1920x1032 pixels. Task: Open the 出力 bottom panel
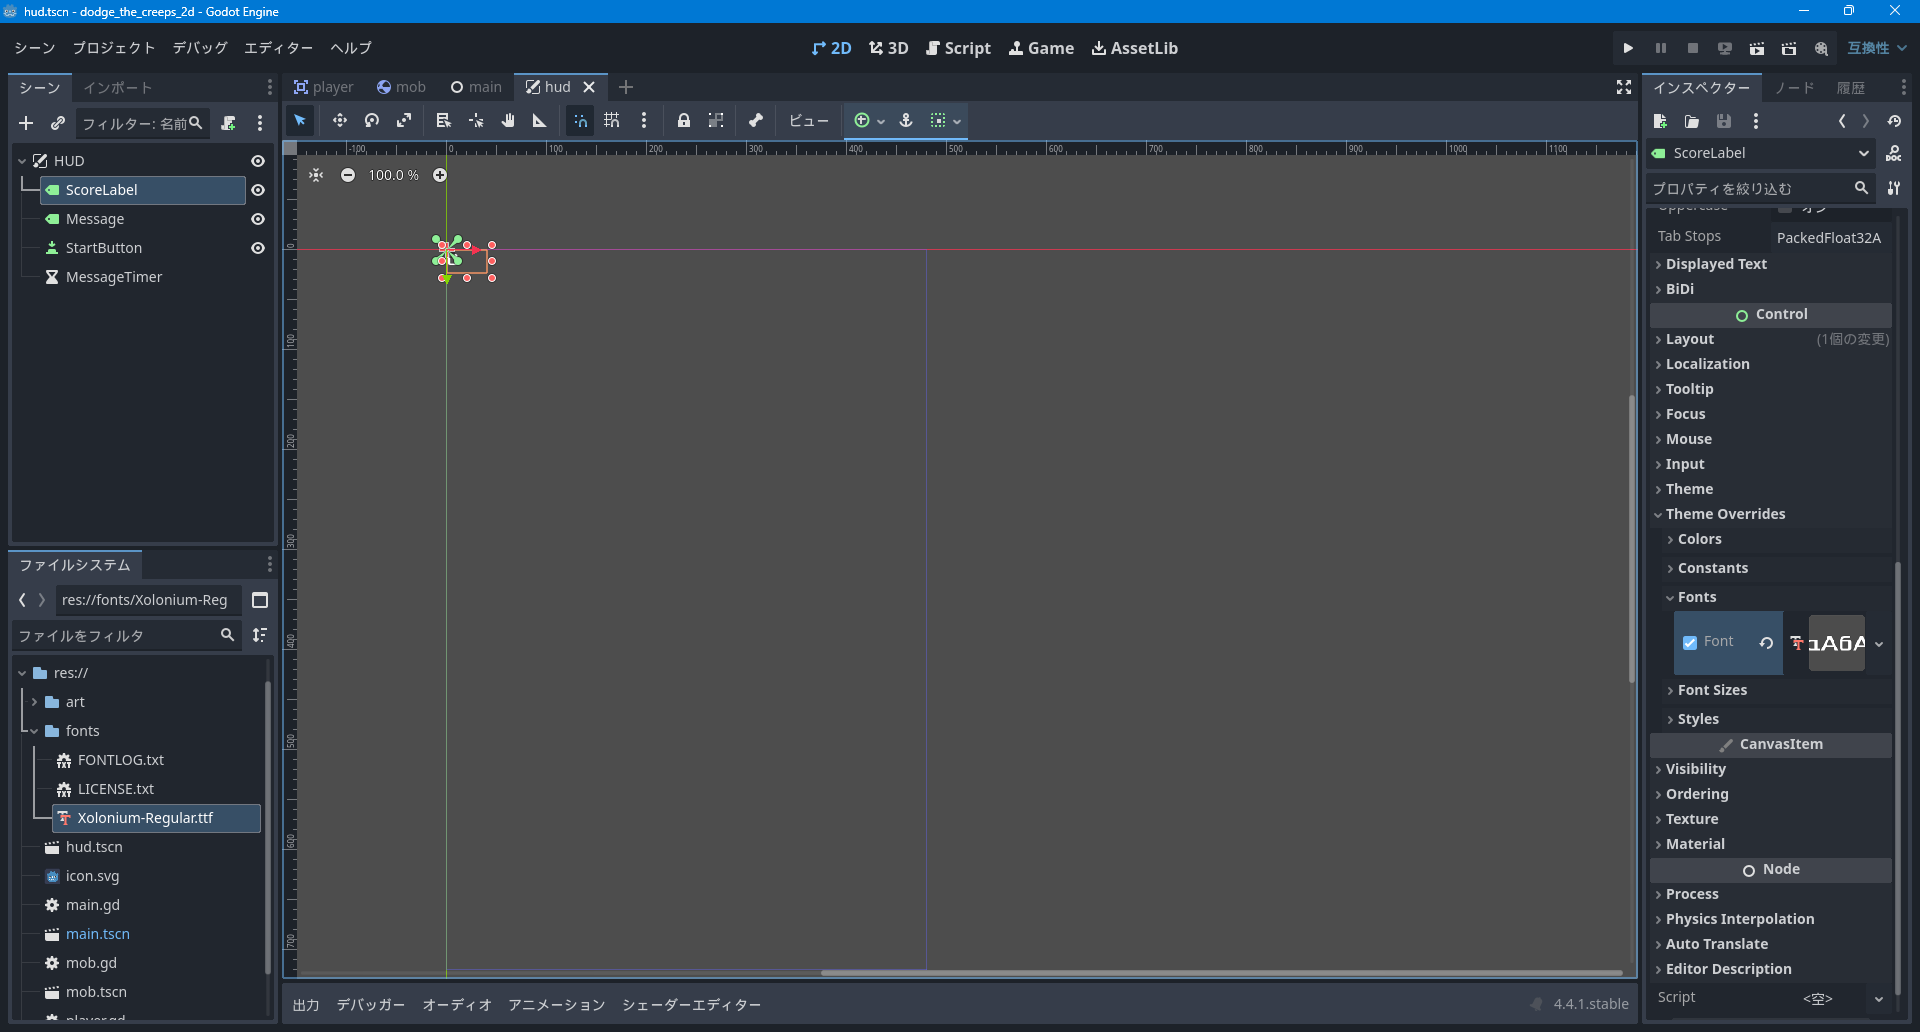[306, 1005]
